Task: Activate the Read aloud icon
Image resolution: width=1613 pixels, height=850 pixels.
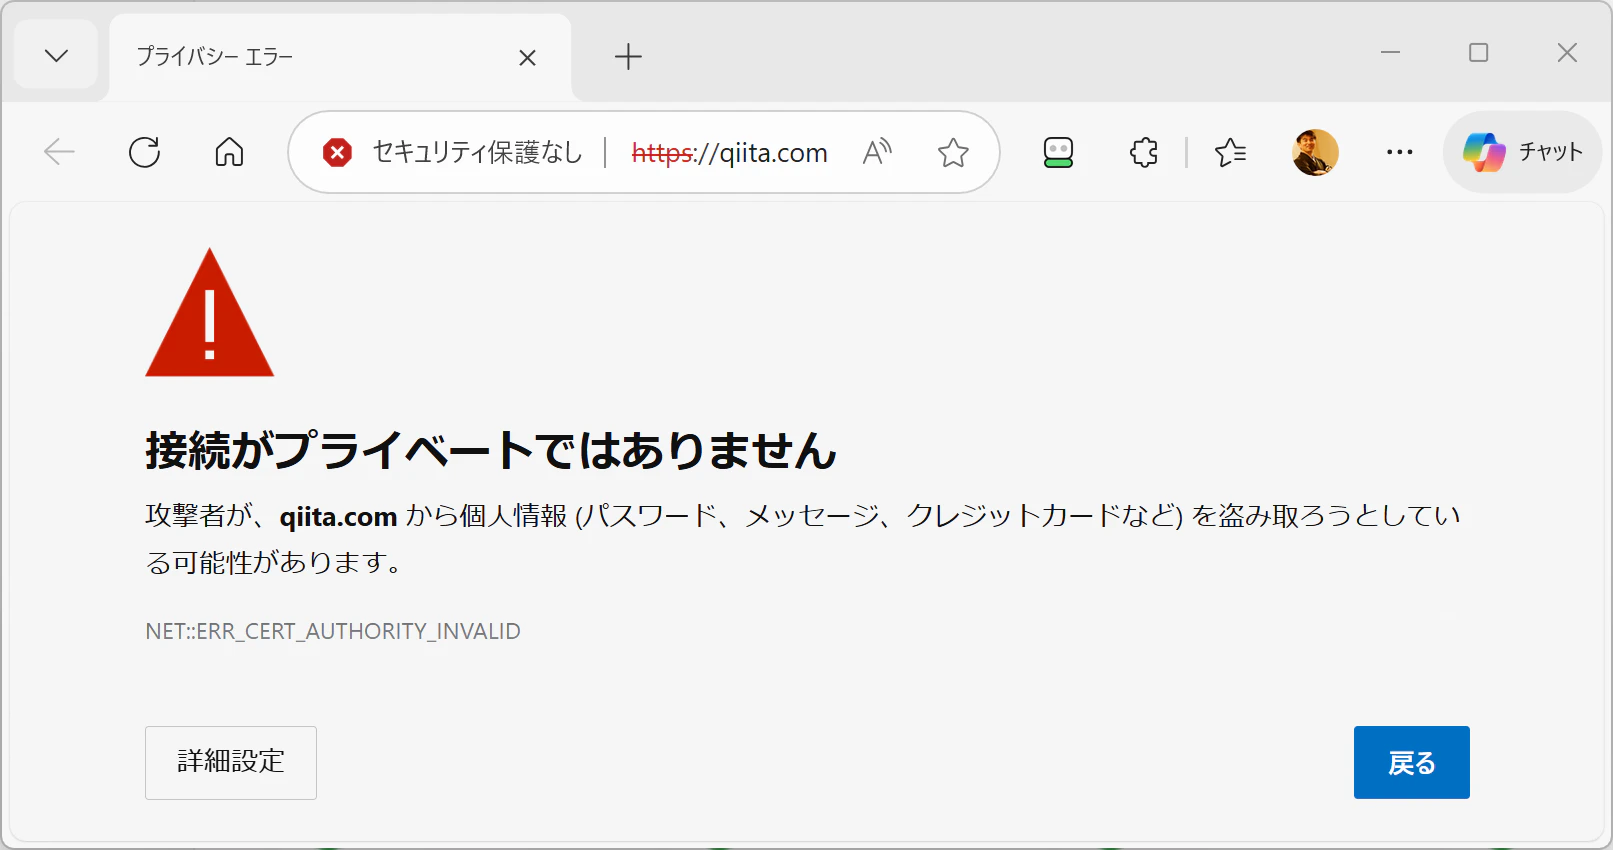Action: click(877, 152)
